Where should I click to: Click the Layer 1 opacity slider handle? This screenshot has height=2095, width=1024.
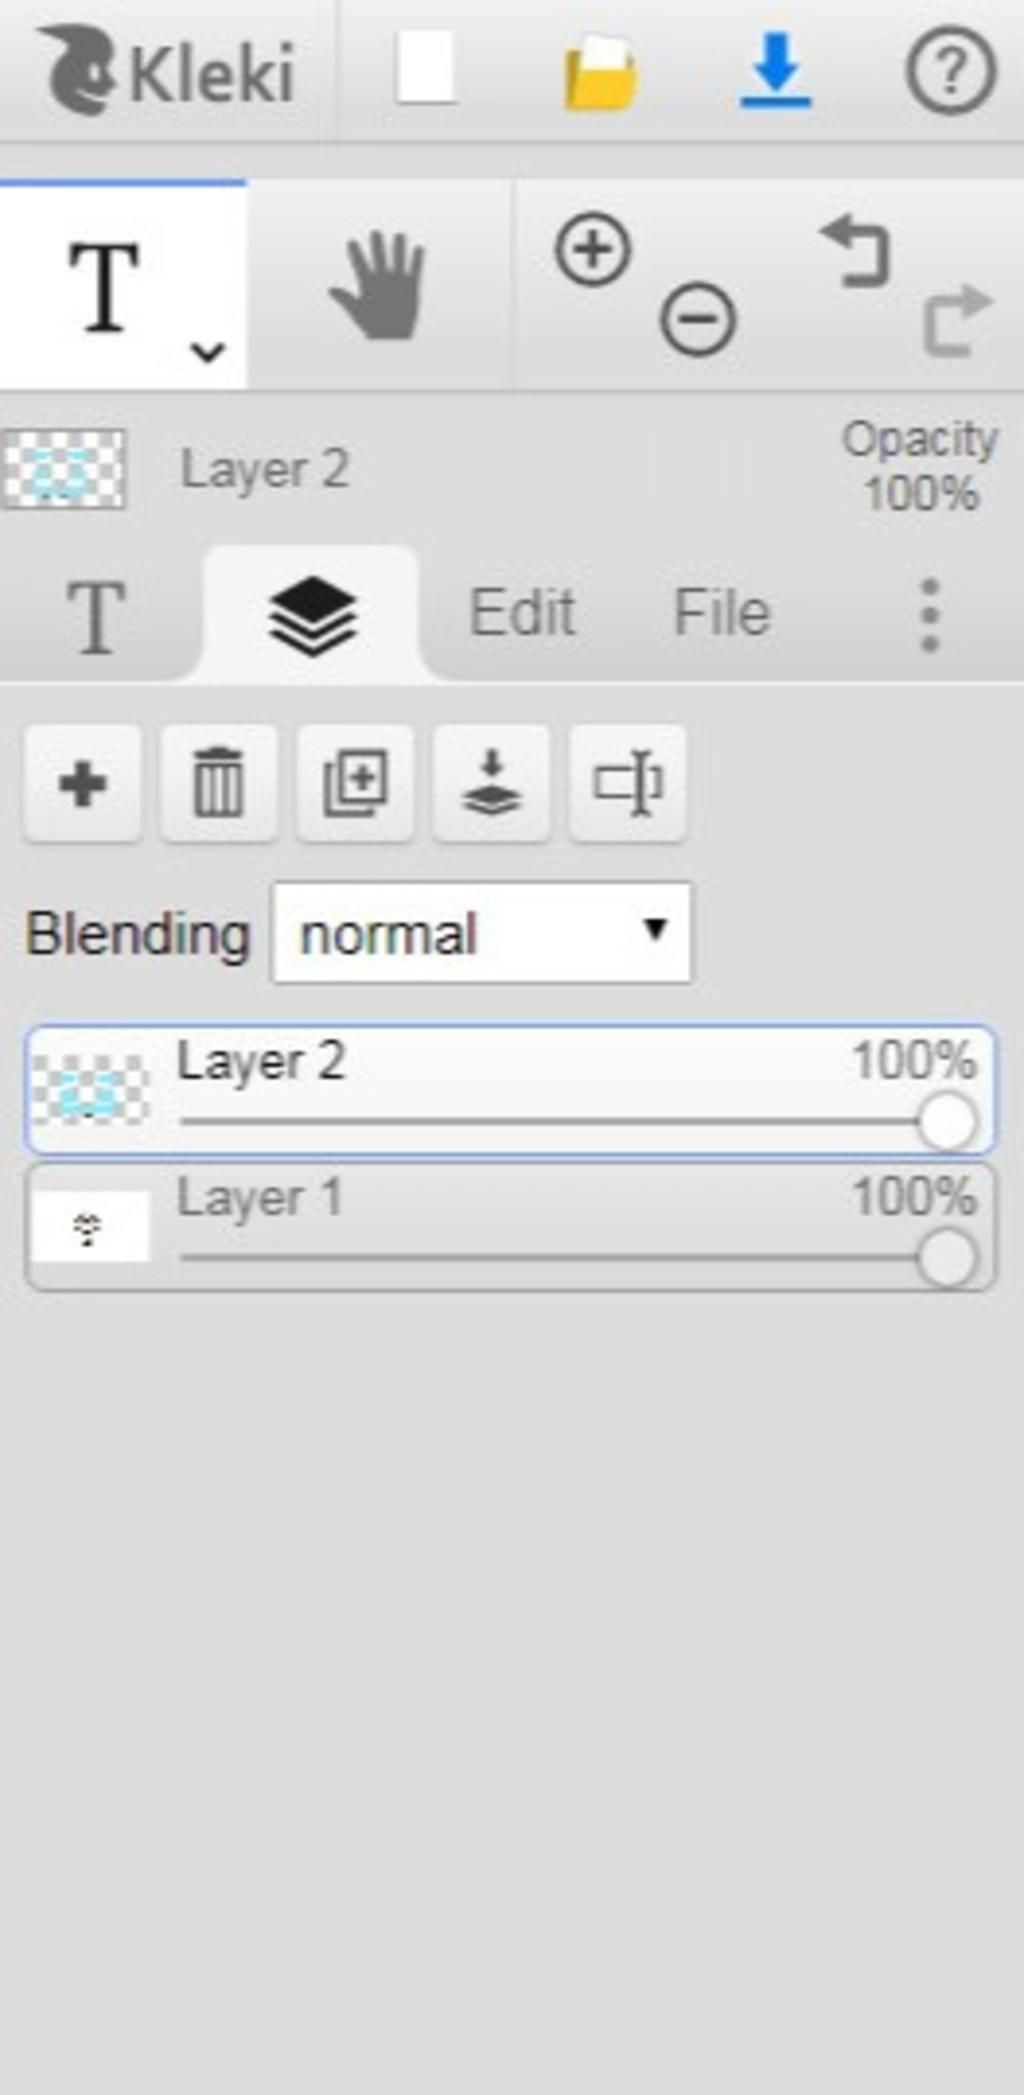946,1257
